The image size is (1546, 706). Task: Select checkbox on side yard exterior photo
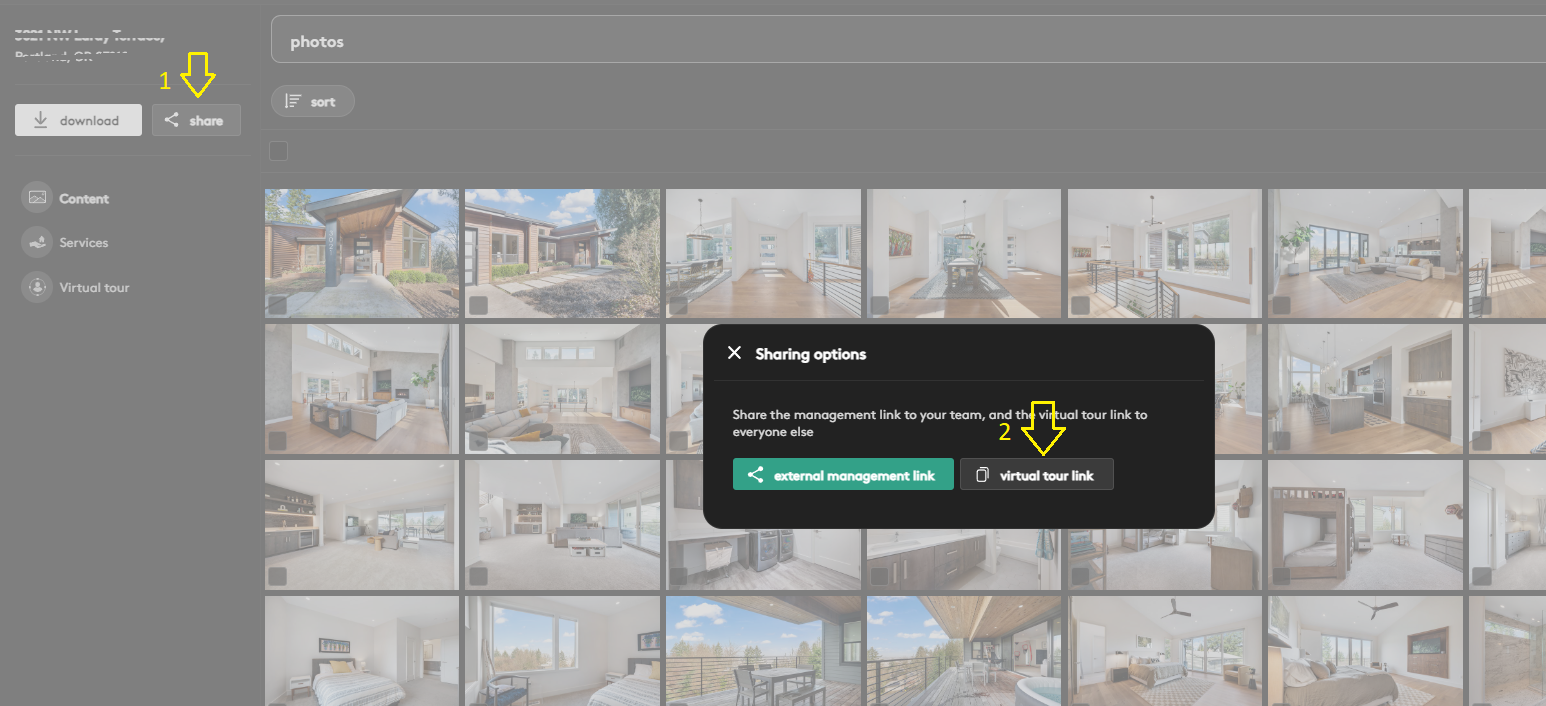pos(478,305)
